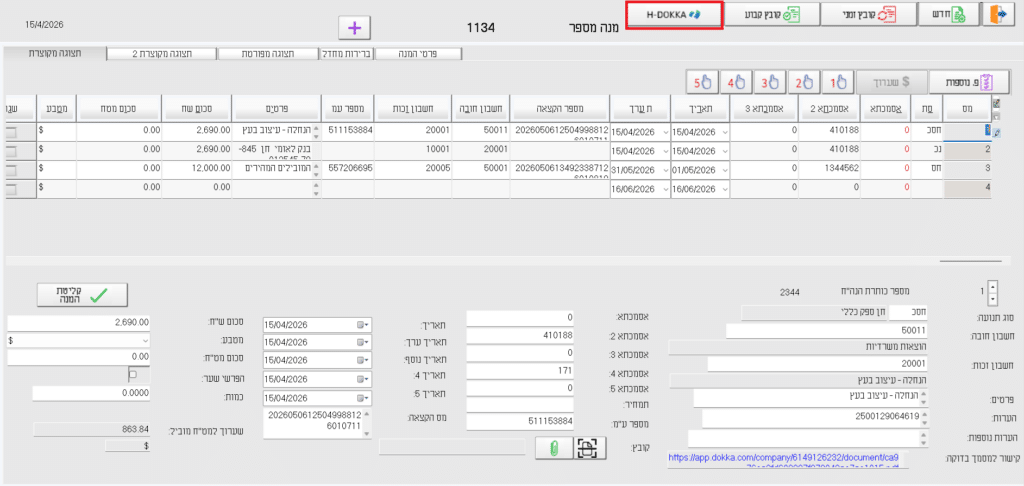Click the אסמכתא 4 field containing 171
The width and height of the screenshot is (1024, 486).
[520, 370]
